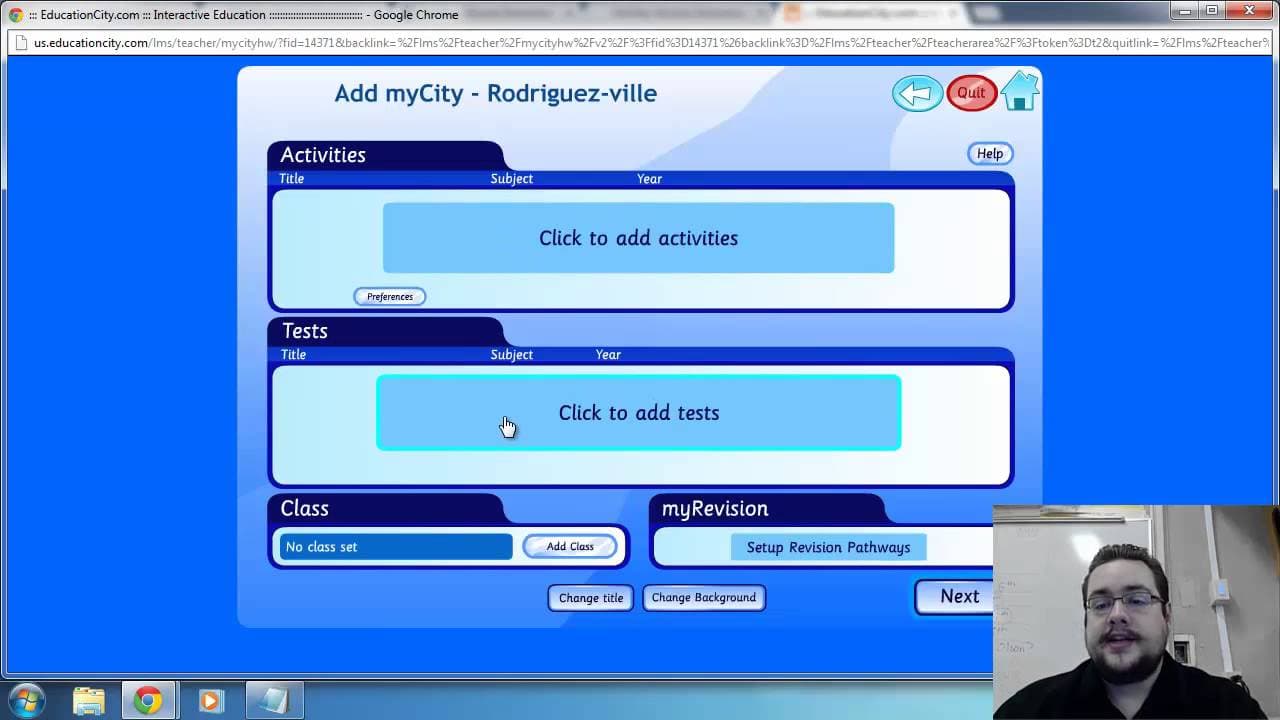1280x720 pixels.
Task: Click the page icon in address bar
Action: (x=21, y=43)
